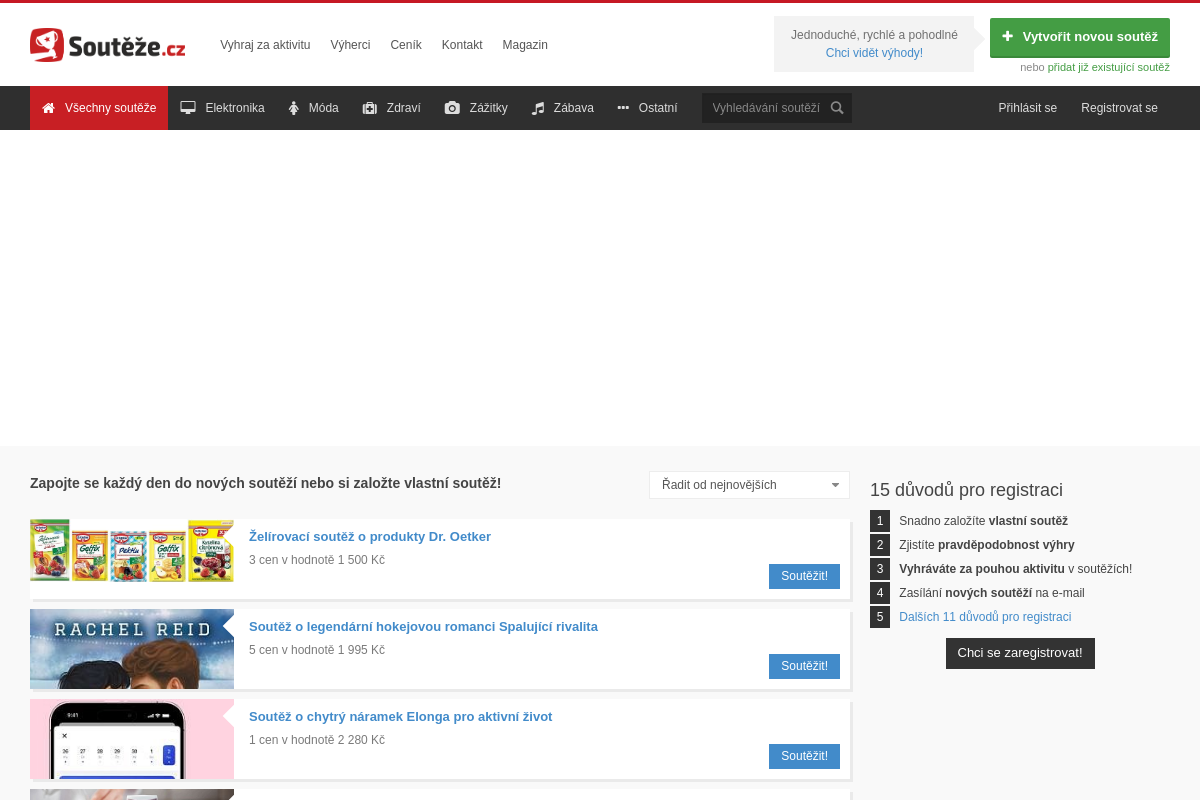Click text '3 cen v hodnotě 1 500 Kč'

pos(317,560)
